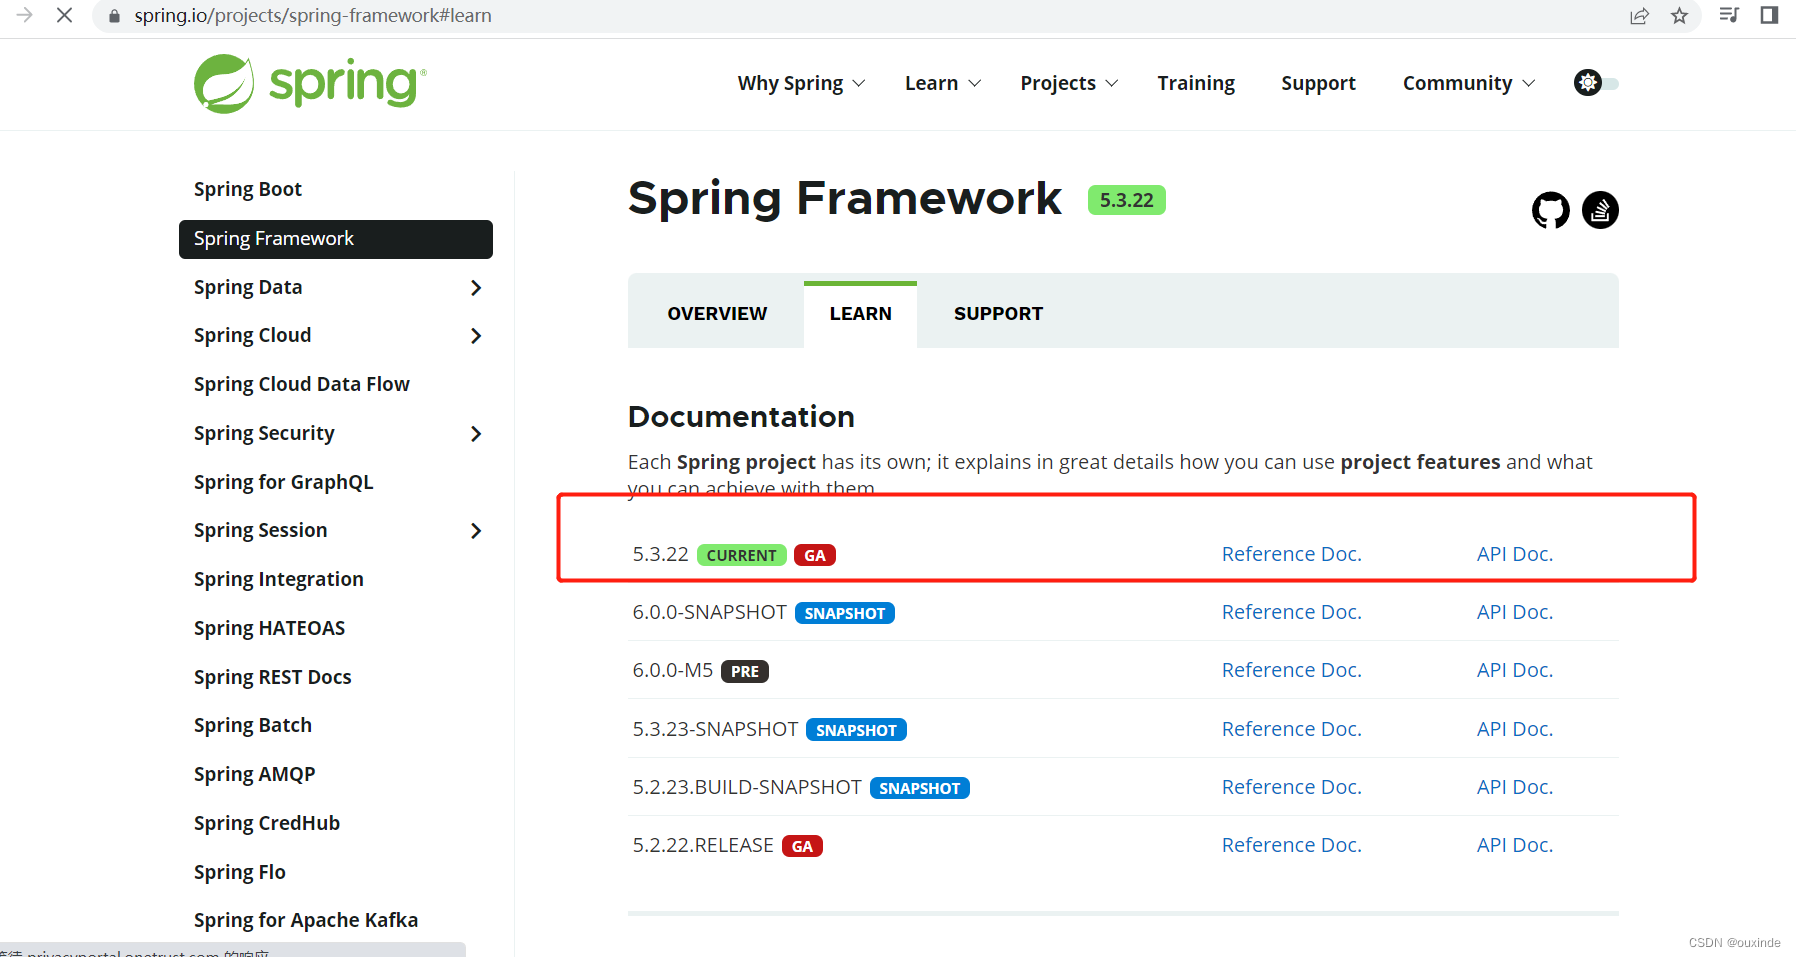Viewport: 1796px width, 957px height.
Task: Open API Doc. for 5.3.23-SNAPSHOT
Action: point(1515,729)
